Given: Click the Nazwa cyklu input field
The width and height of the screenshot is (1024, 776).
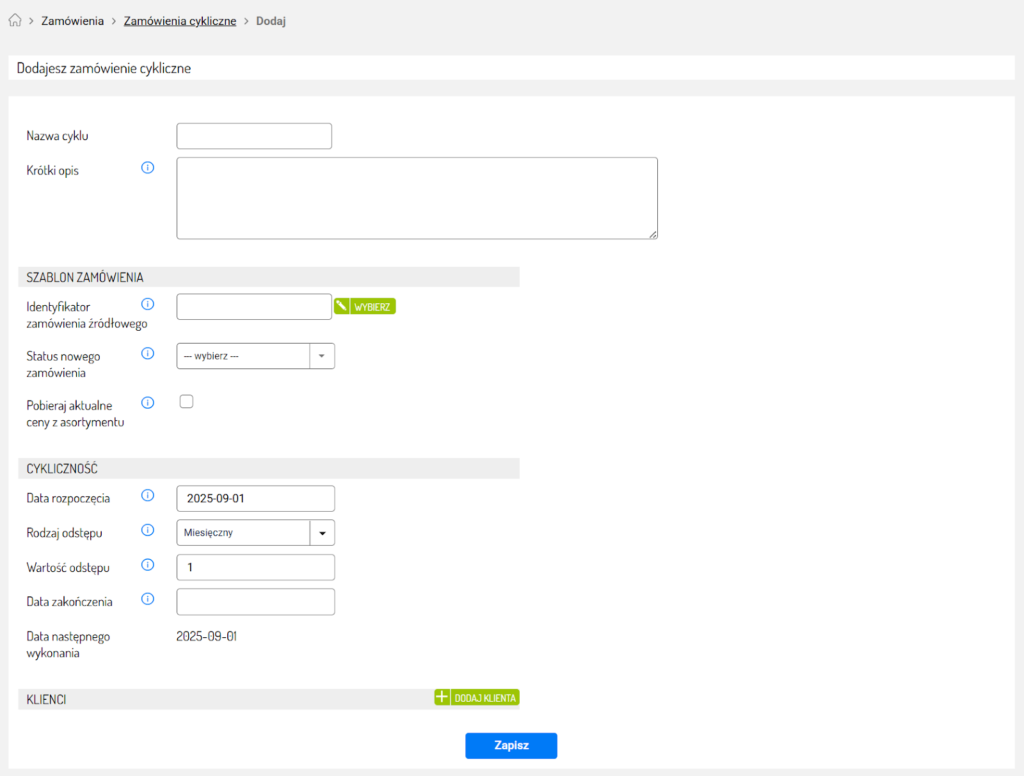Looking at the screenshot, I should 254,136.
